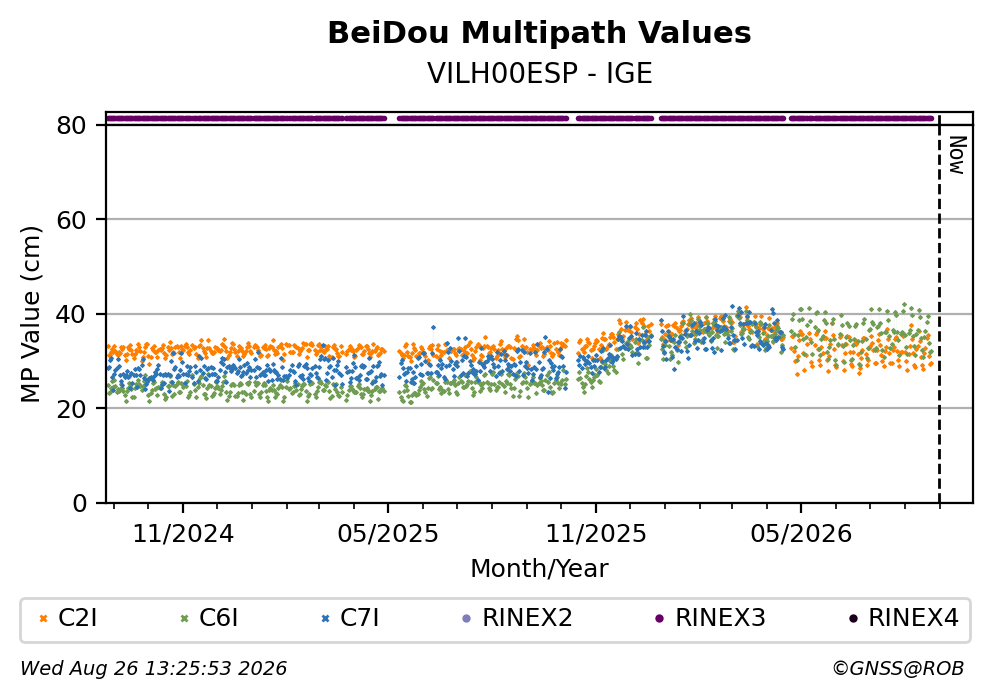Image resolution: width=993 pixels, height=699 pixels.
Task: Select the C6I legend label
Action: tap(218, 618)
